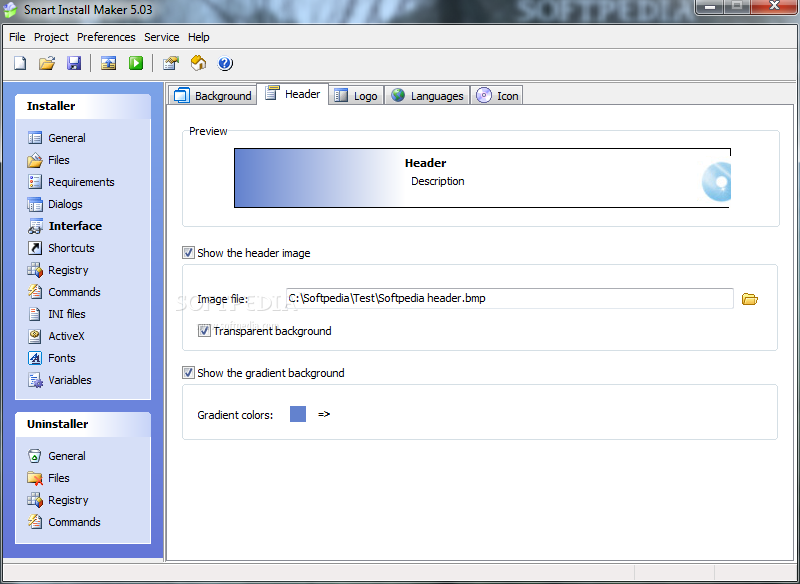This screenshot has width=800, height=584.
Task: Open Uninstaller Commands section
Action: point(64,522)
